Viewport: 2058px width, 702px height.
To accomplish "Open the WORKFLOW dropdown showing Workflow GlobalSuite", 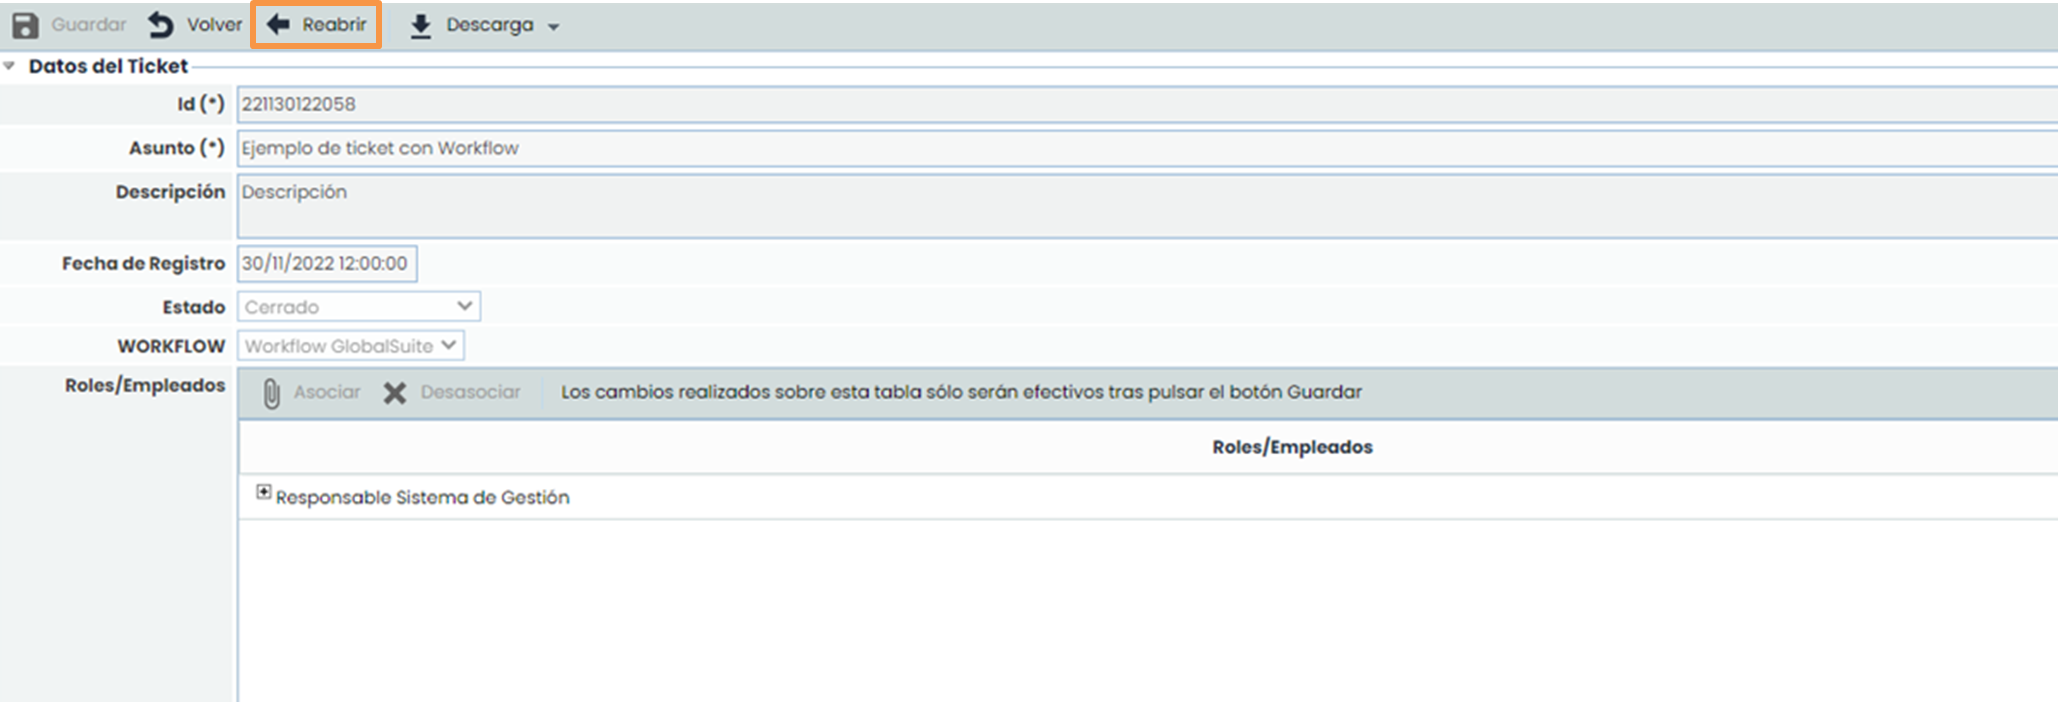I will [x=350, y=346].
